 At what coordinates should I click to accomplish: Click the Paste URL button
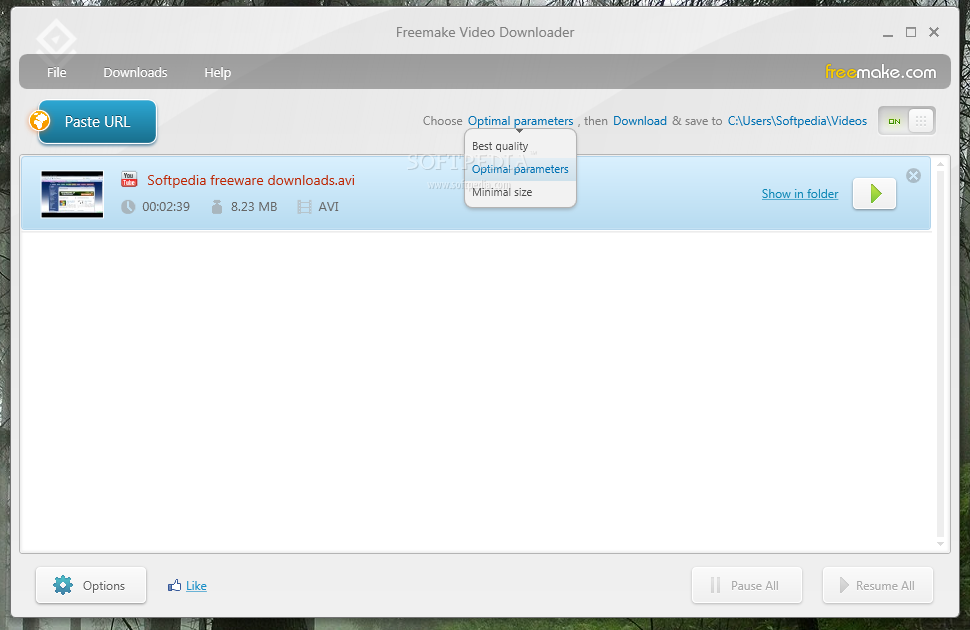97,122
